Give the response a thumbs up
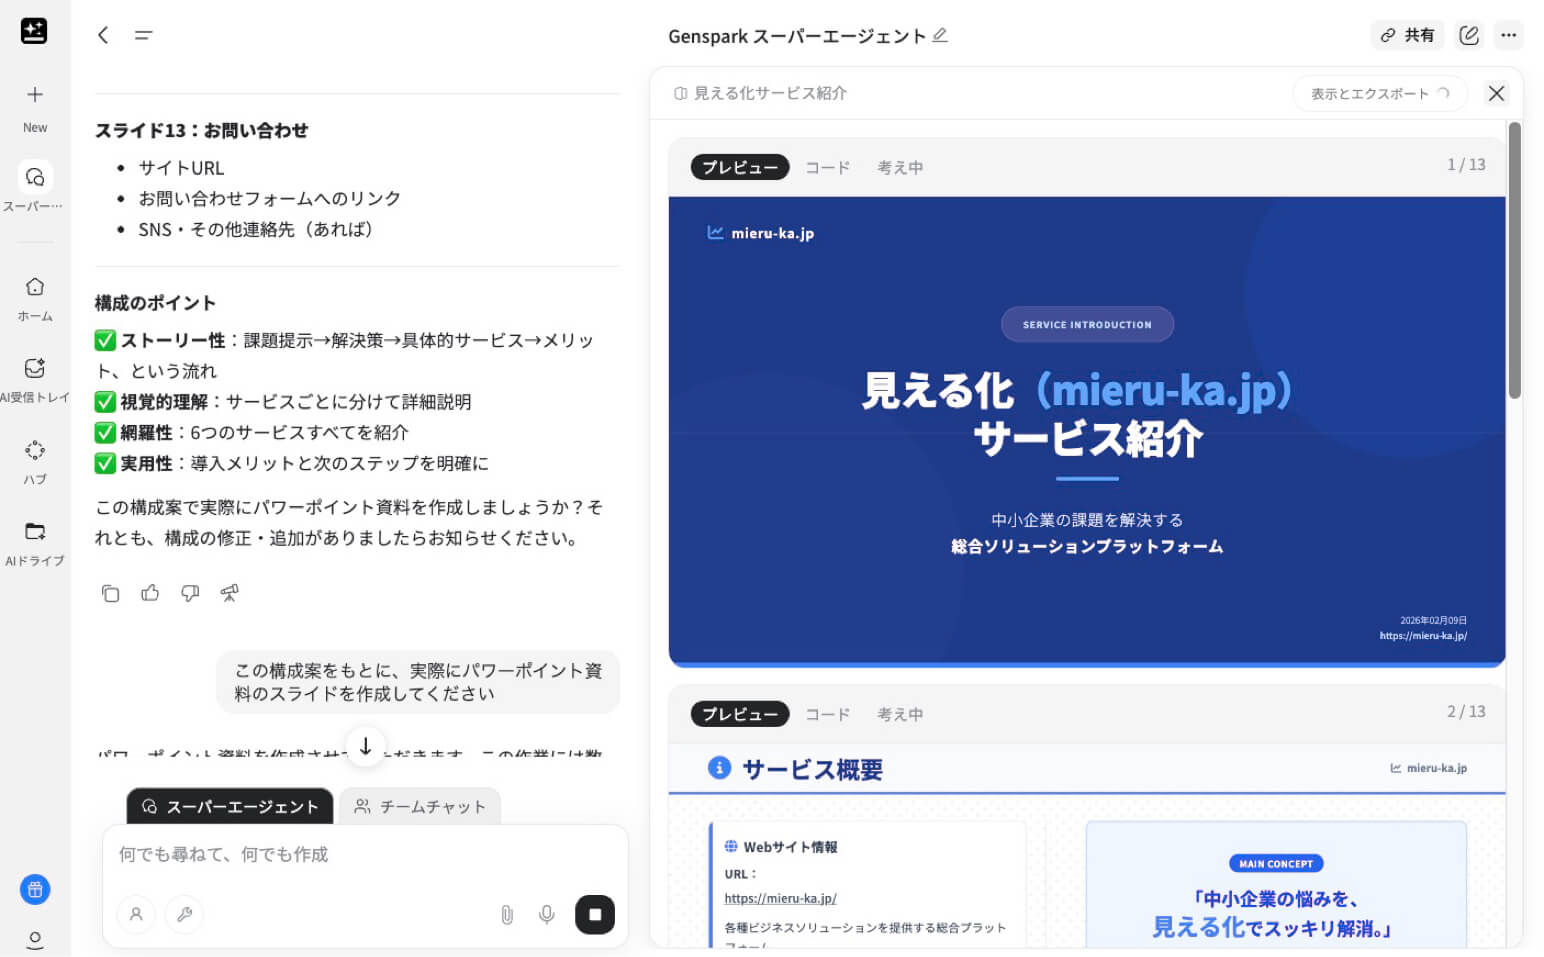Viewport: 1544px width, 957px height. point(150,593)
